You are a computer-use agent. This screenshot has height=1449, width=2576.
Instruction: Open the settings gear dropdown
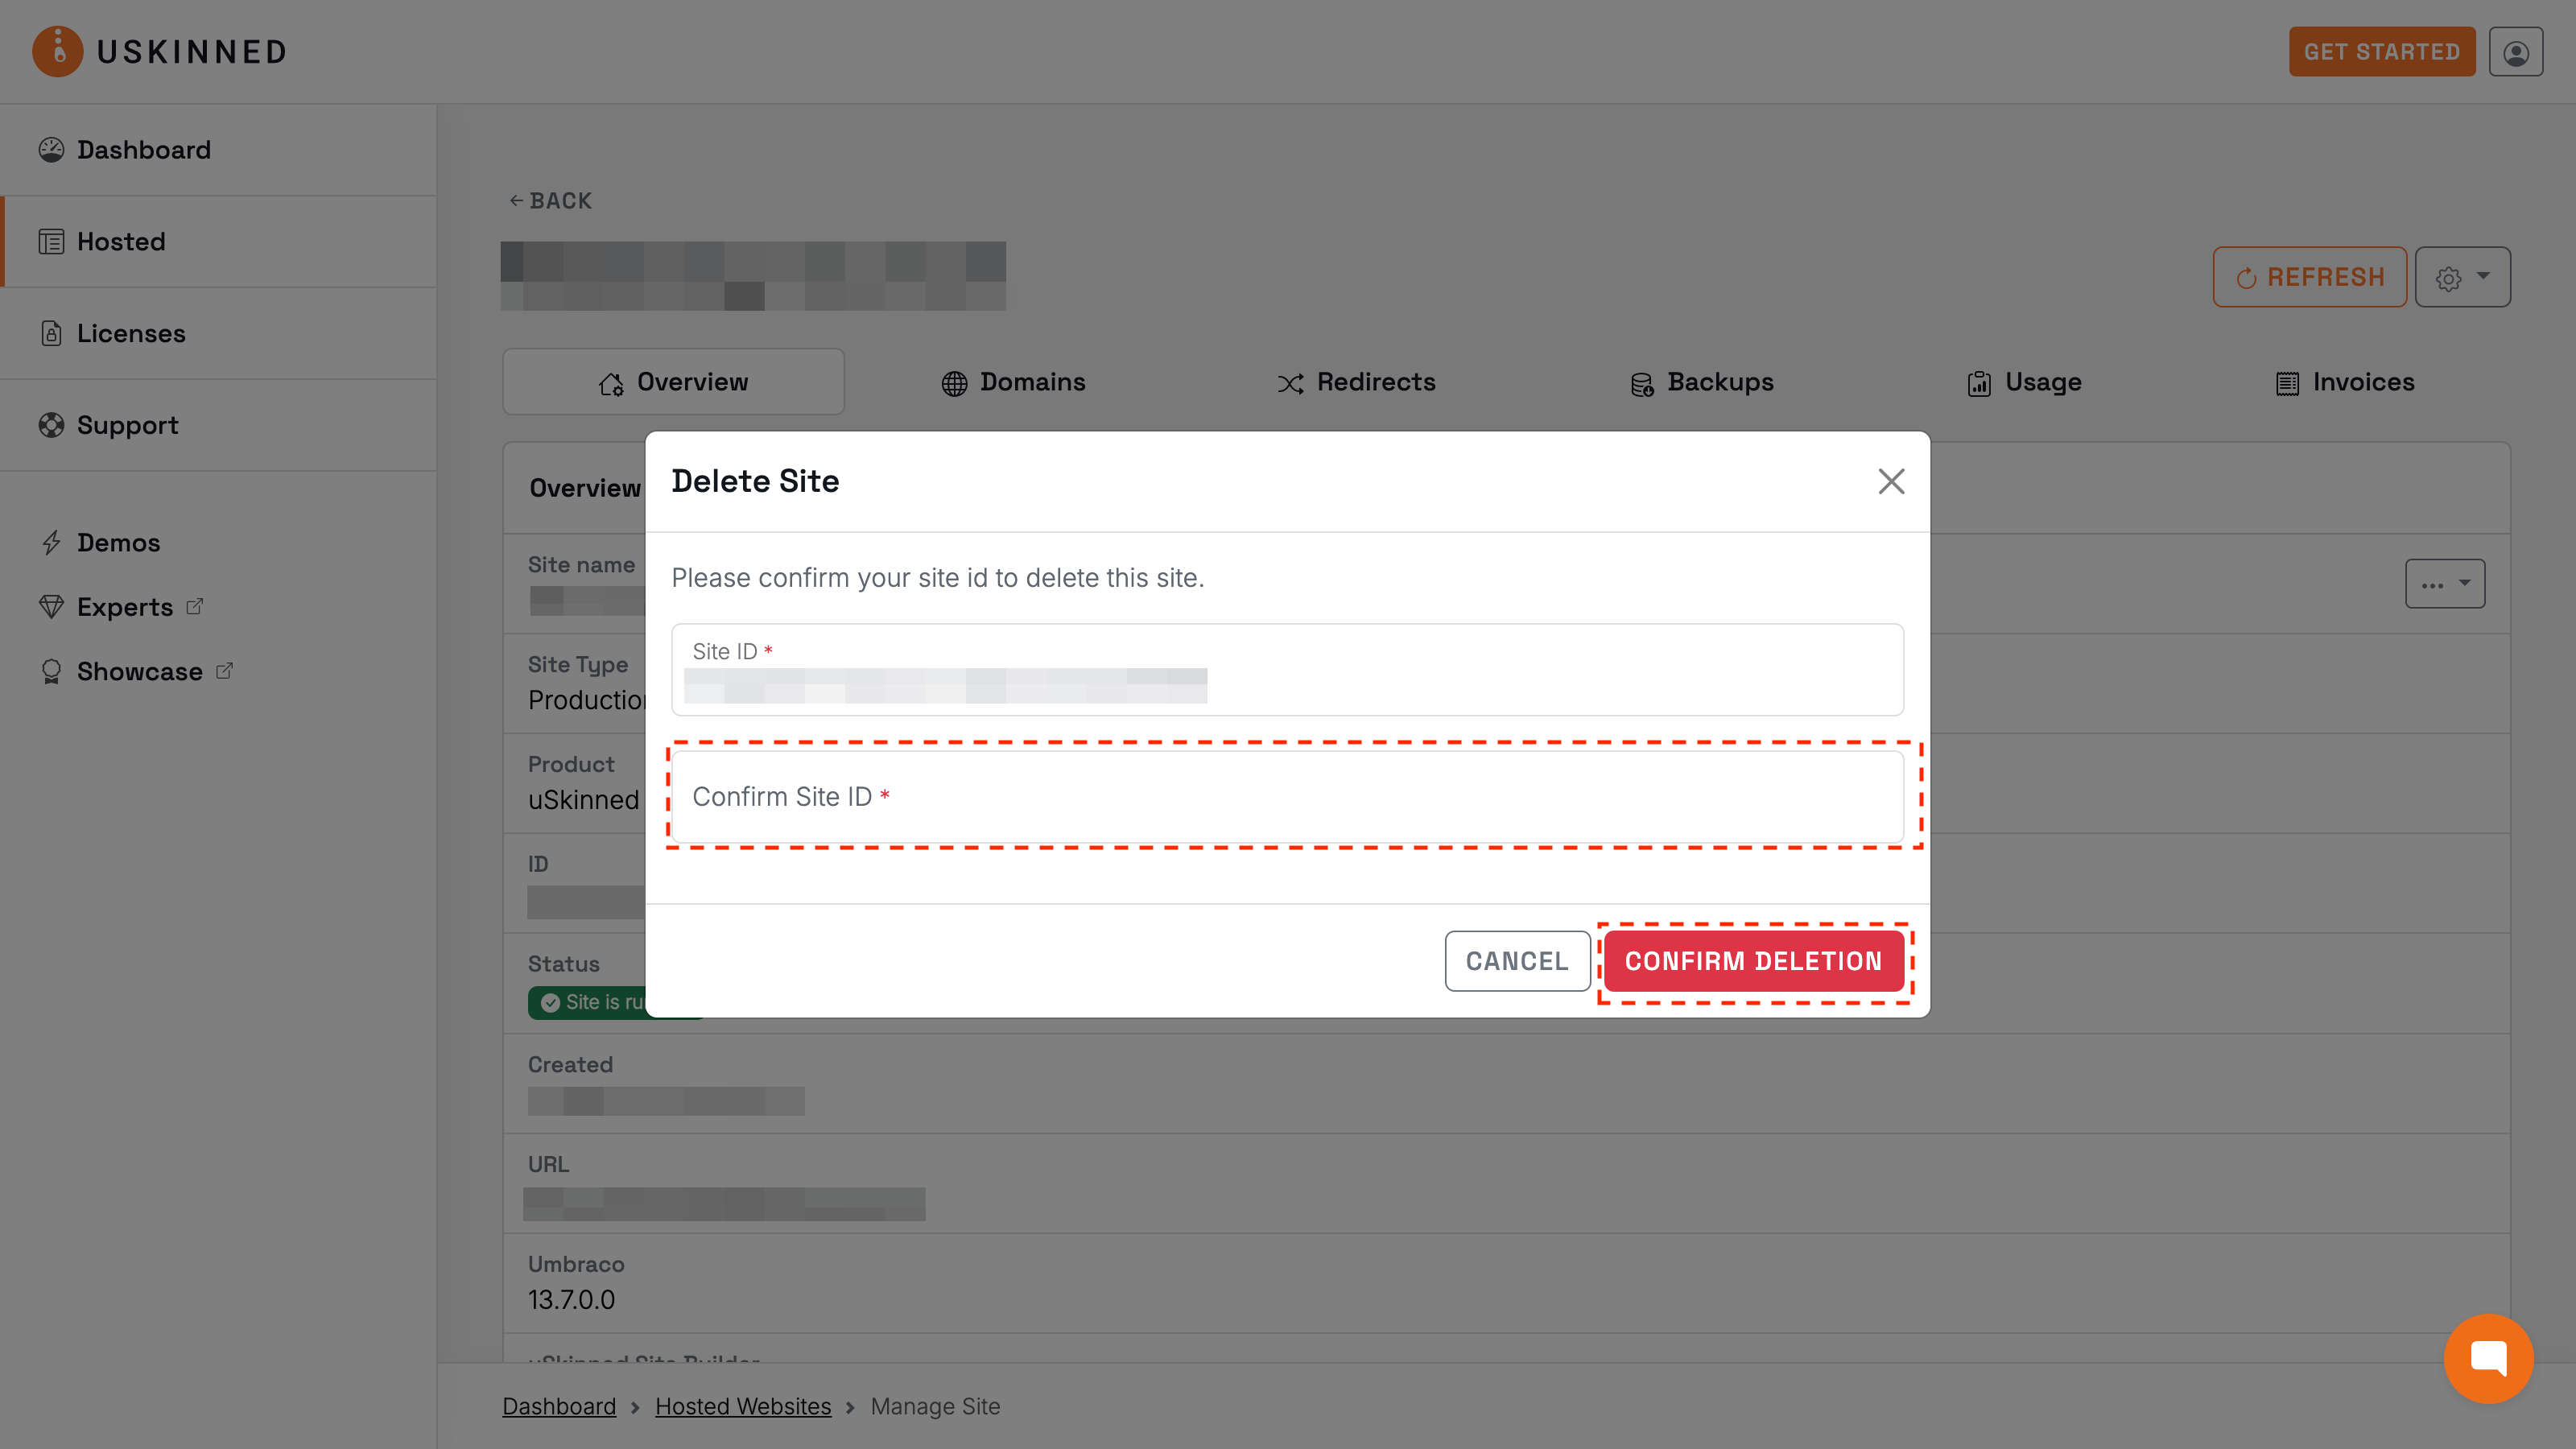click(x=2463, y=277)
